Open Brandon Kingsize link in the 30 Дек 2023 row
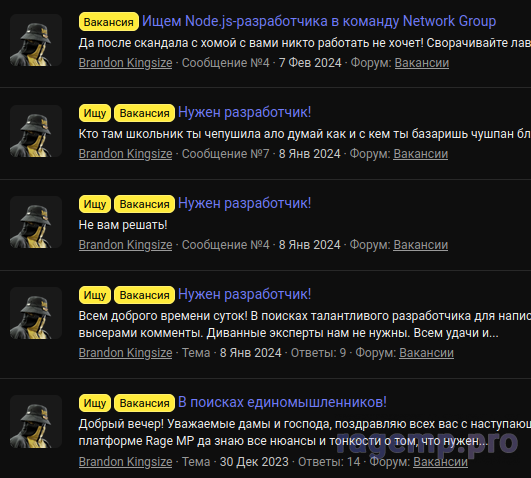The height and width of the screenshot is (478, 531). click(x=125, y=462)
